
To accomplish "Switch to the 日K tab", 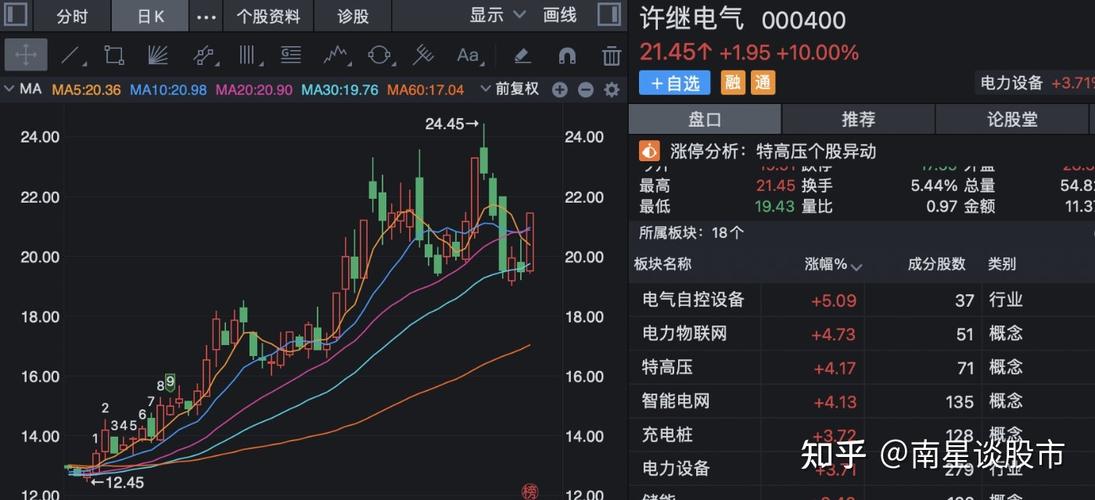I will [x=151, y=16].
